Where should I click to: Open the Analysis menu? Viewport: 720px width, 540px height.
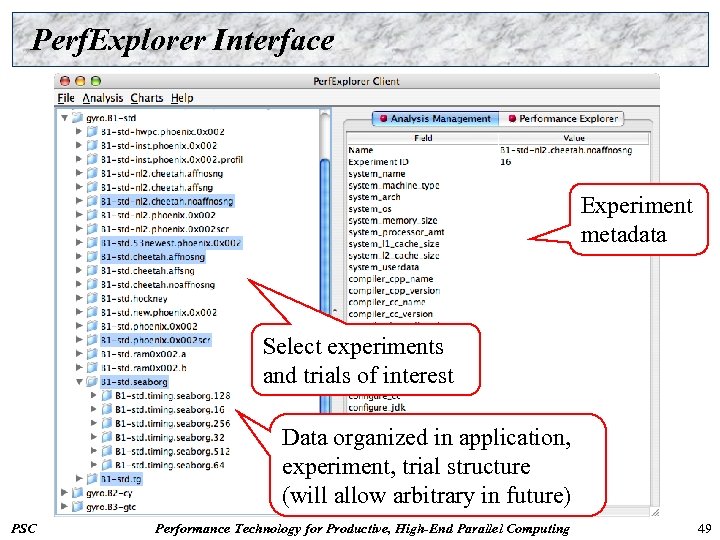tap(102, 98)
